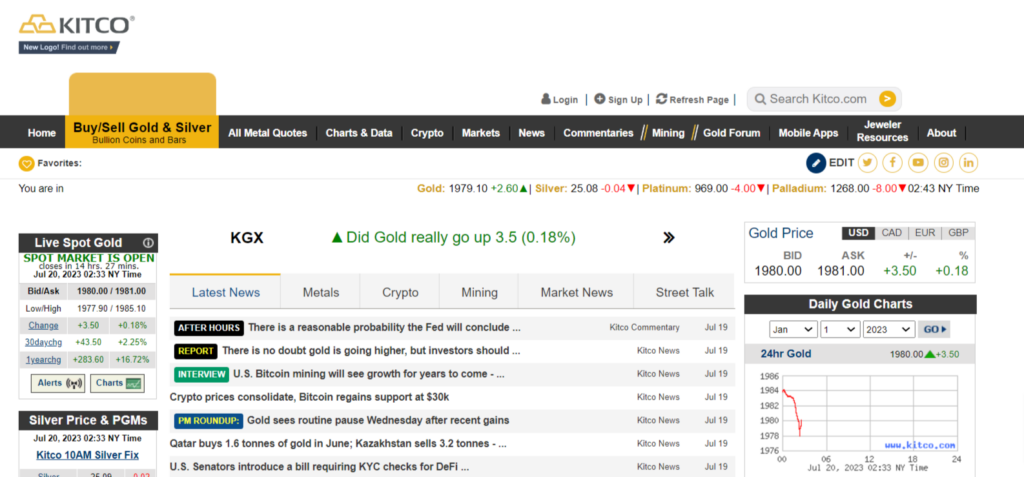The image size is (1024, 477).
Task: Open the New Logo find out more banner
Action: click(69, 47)
